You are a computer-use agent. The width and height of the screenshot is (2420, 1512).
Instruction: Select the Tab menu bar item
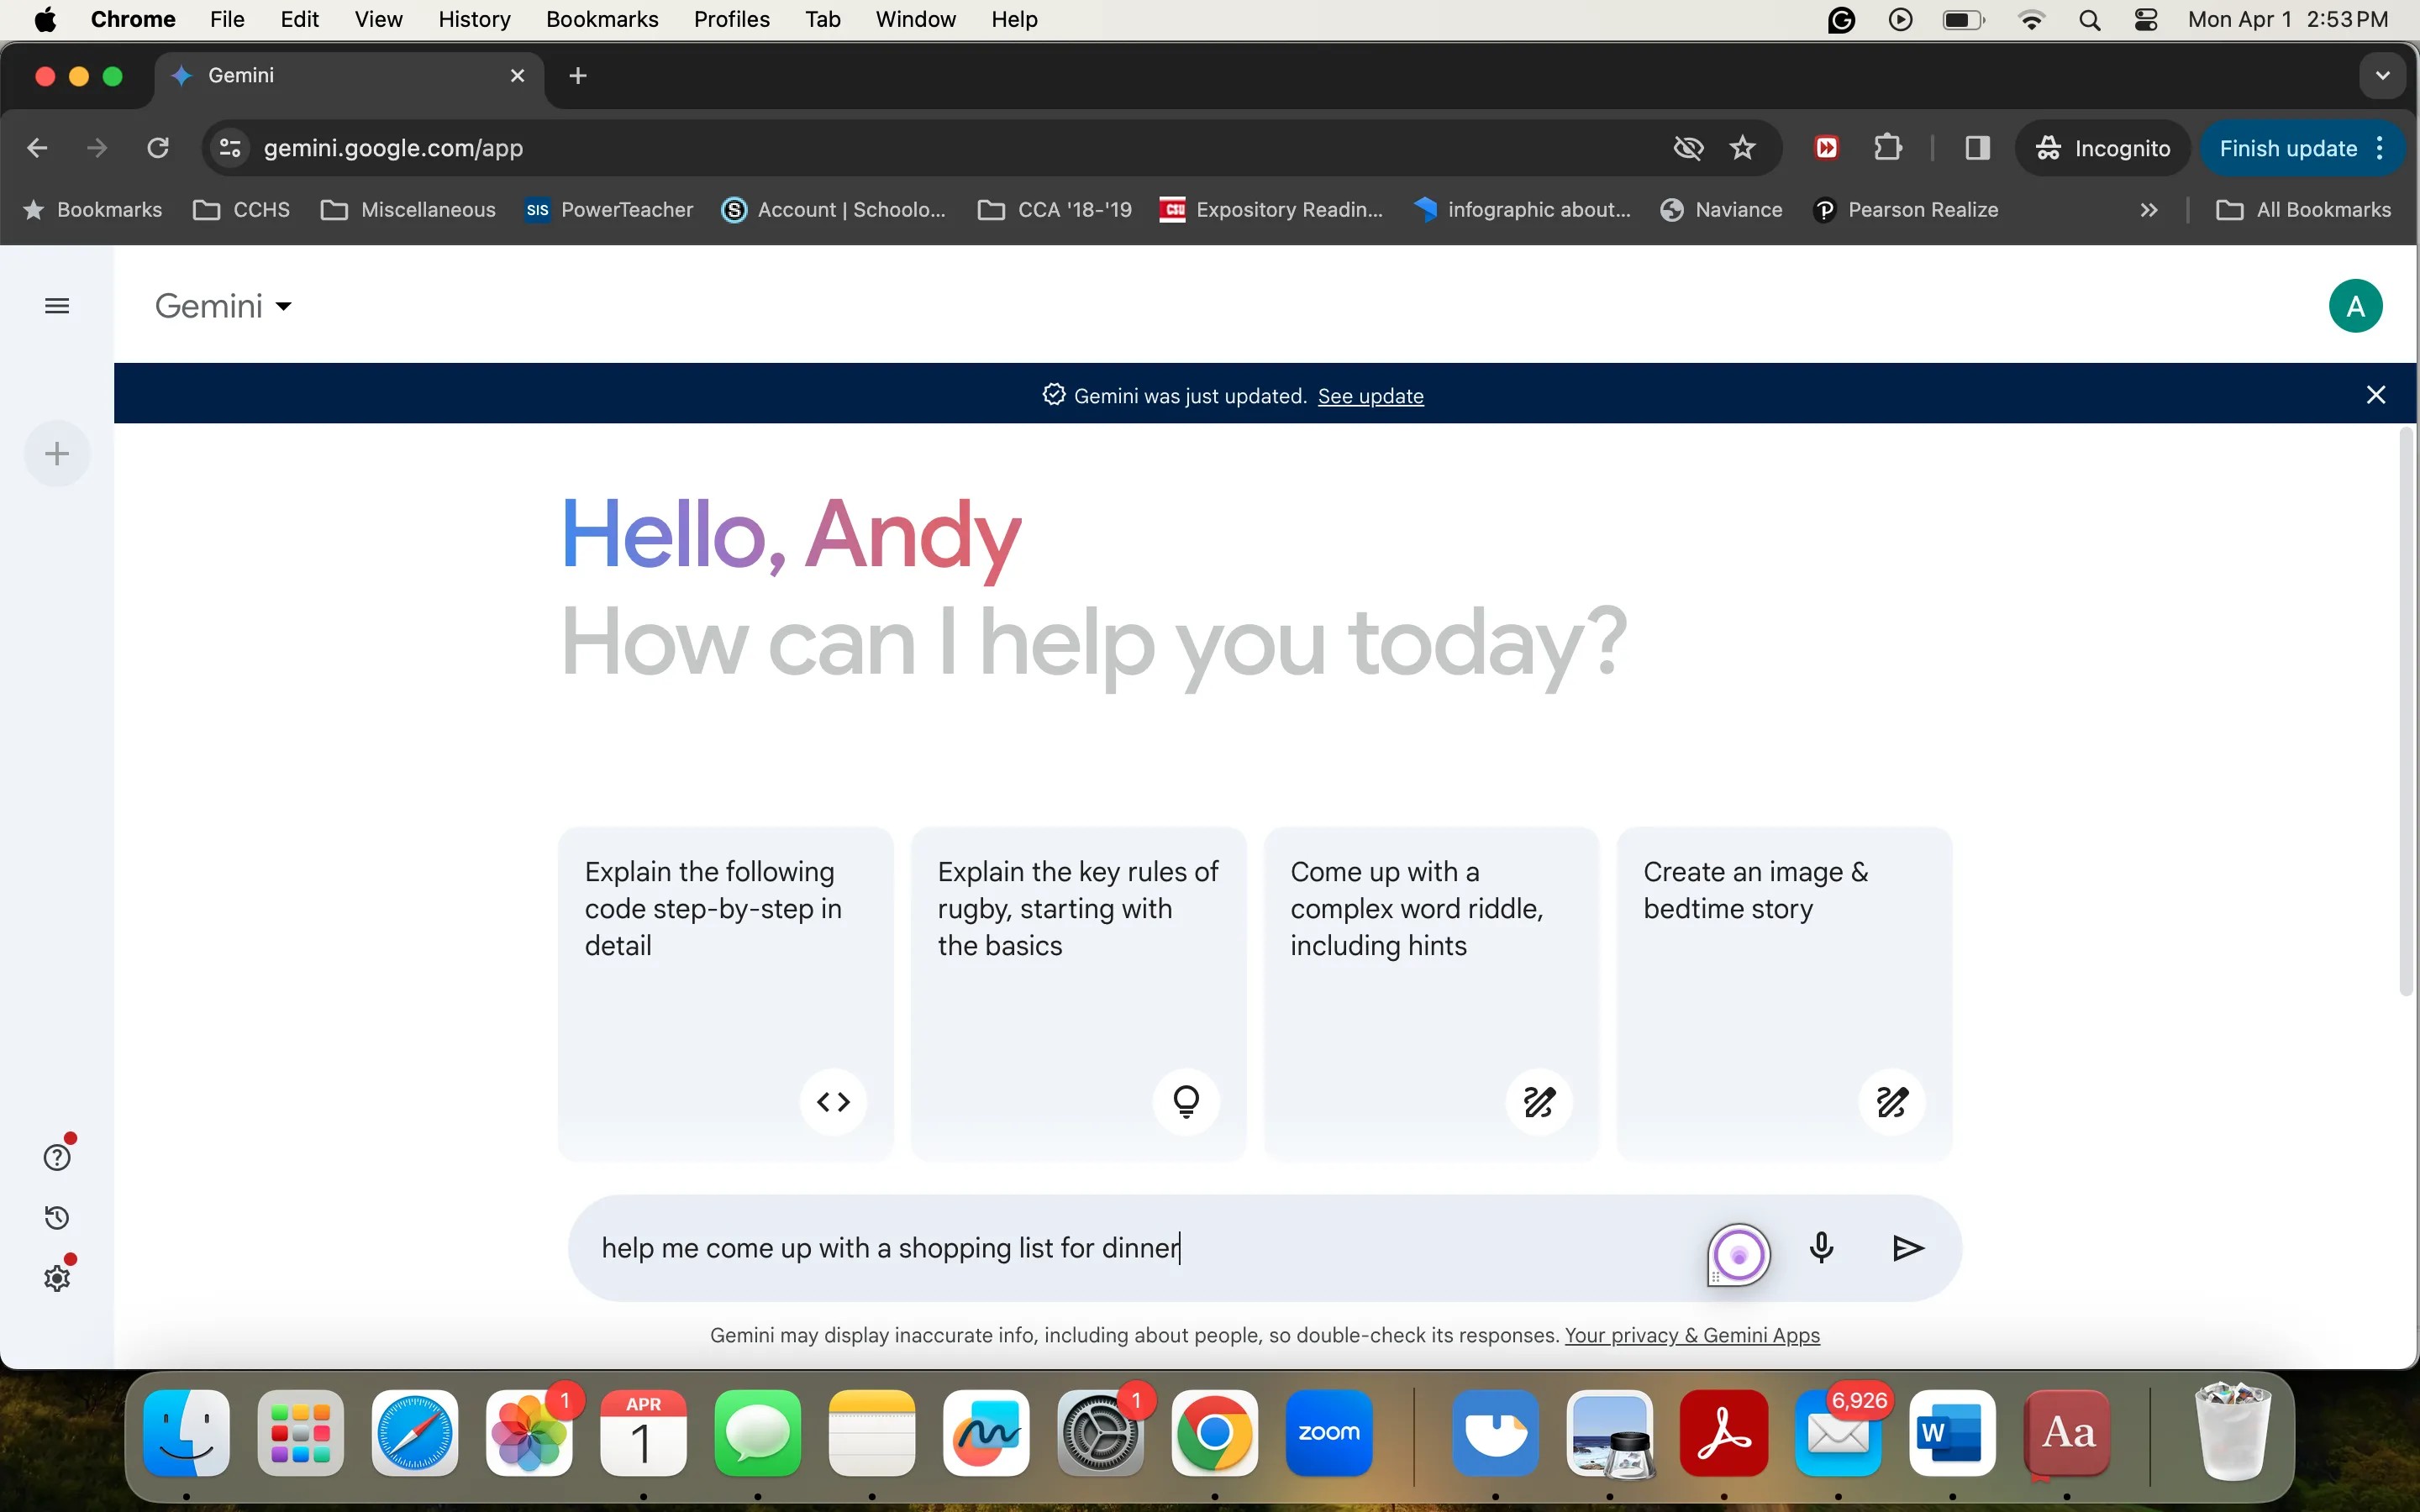coord(823,19)
